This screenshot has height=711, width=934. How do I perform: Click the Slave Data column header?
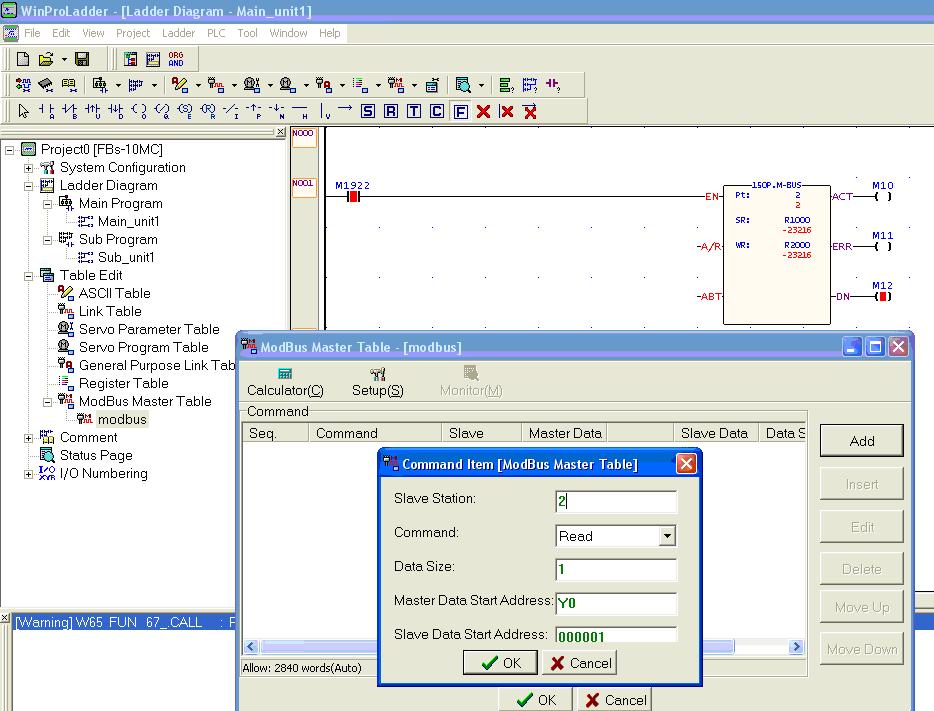coord(715,433)
